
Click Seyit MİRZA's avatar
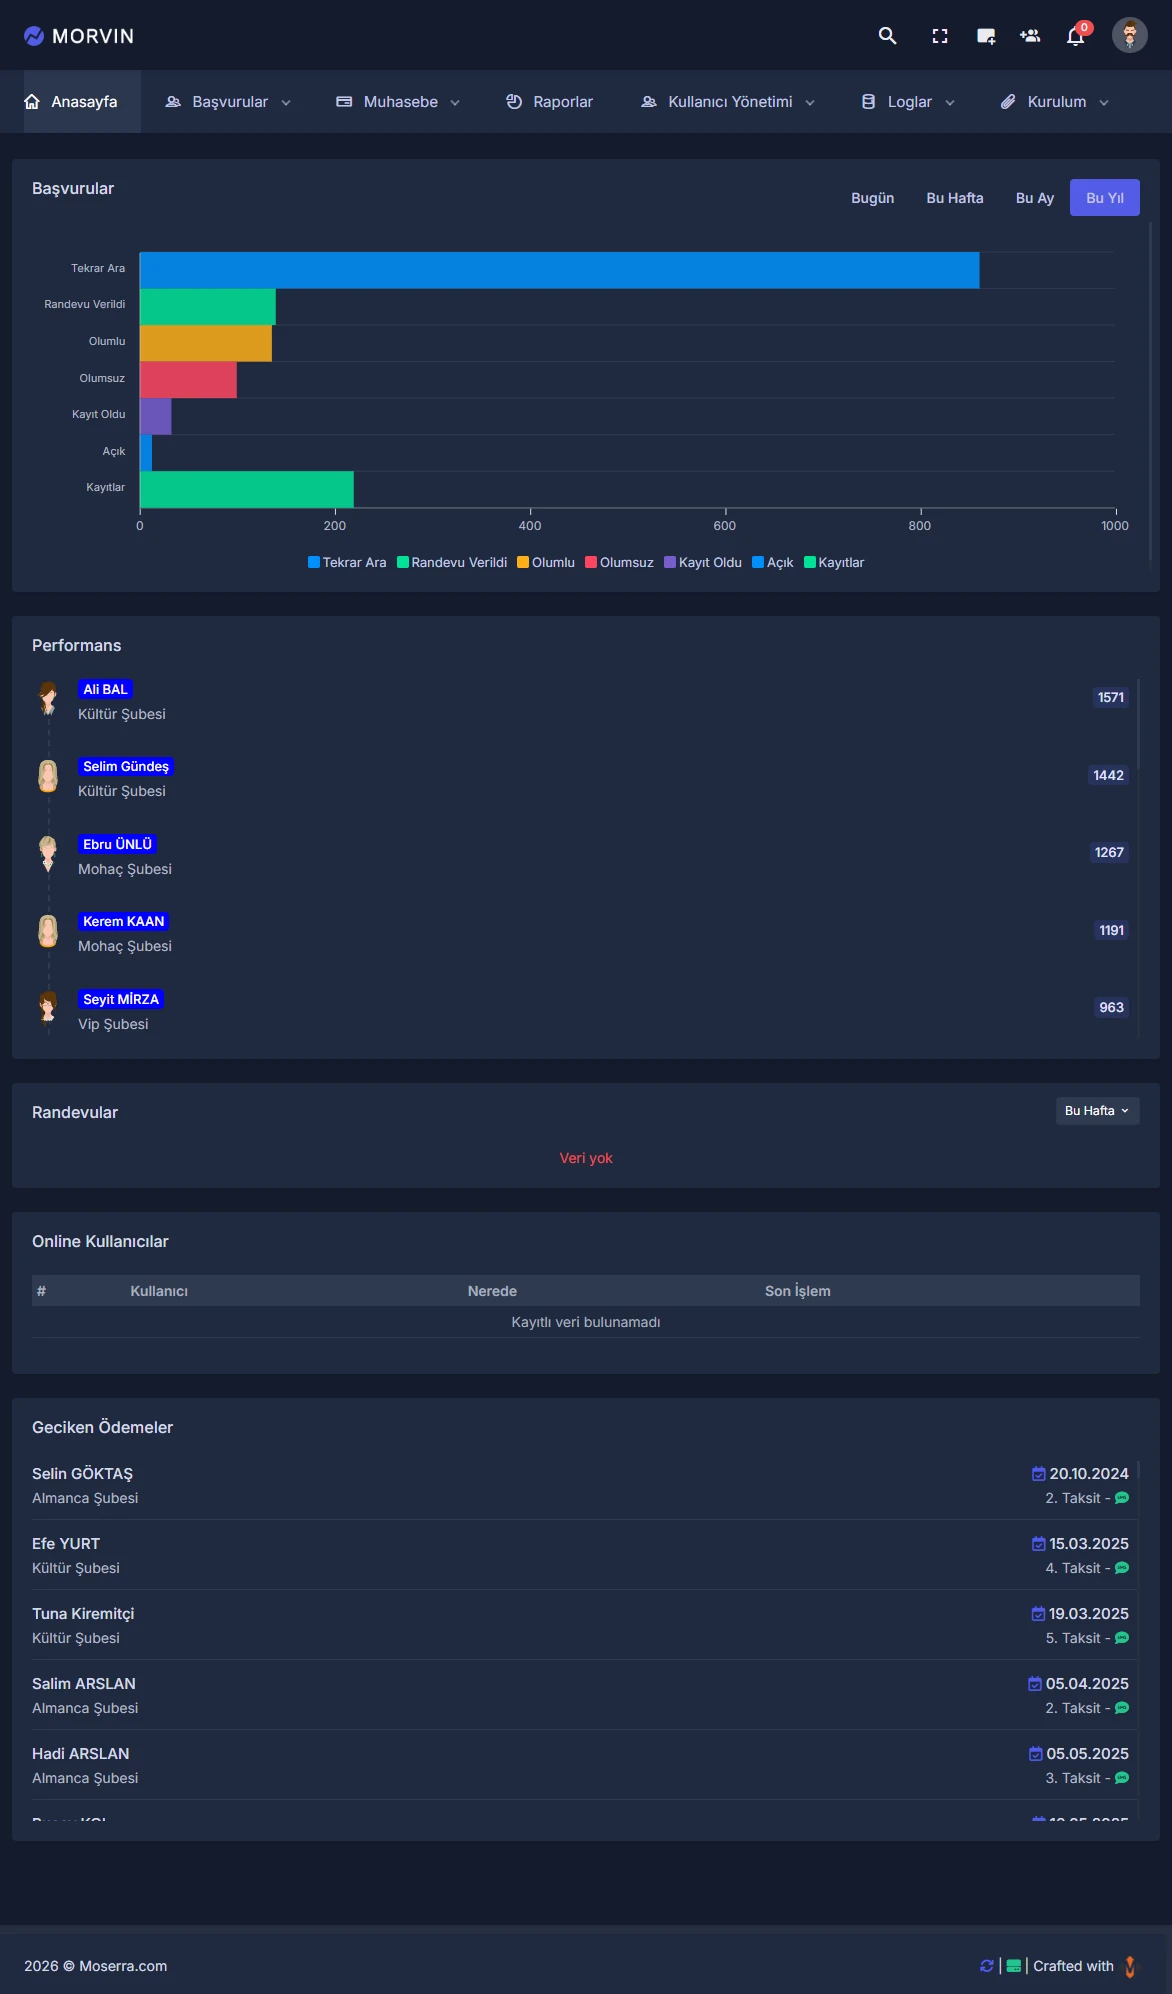point(48,1008)
